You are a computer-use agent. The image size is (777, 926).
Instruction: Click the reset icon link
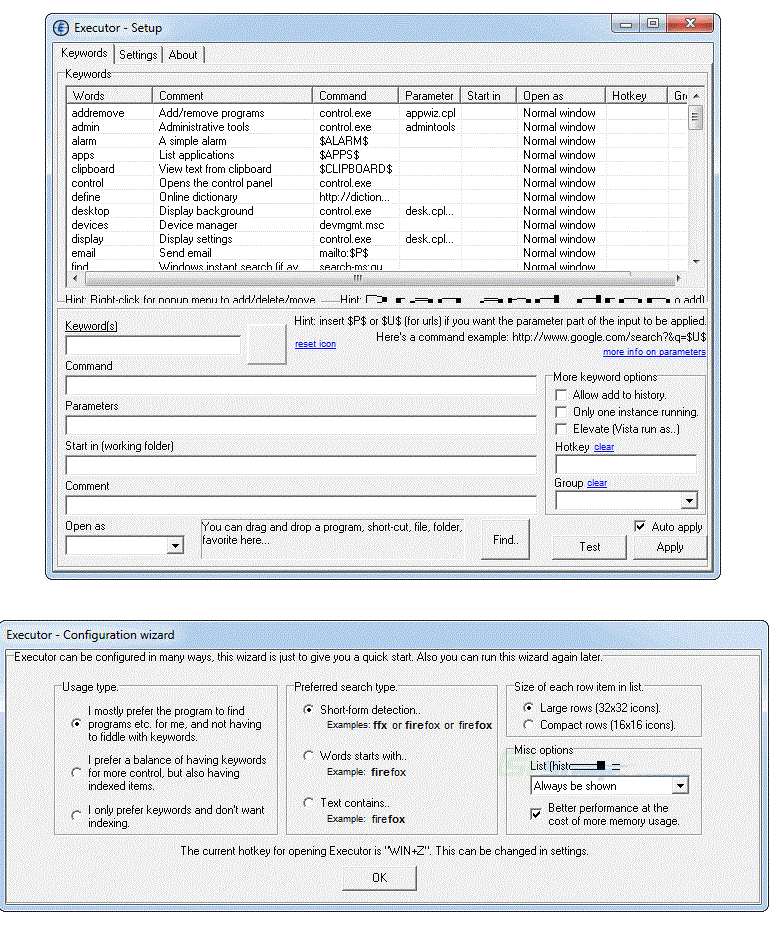coord(315,344)
